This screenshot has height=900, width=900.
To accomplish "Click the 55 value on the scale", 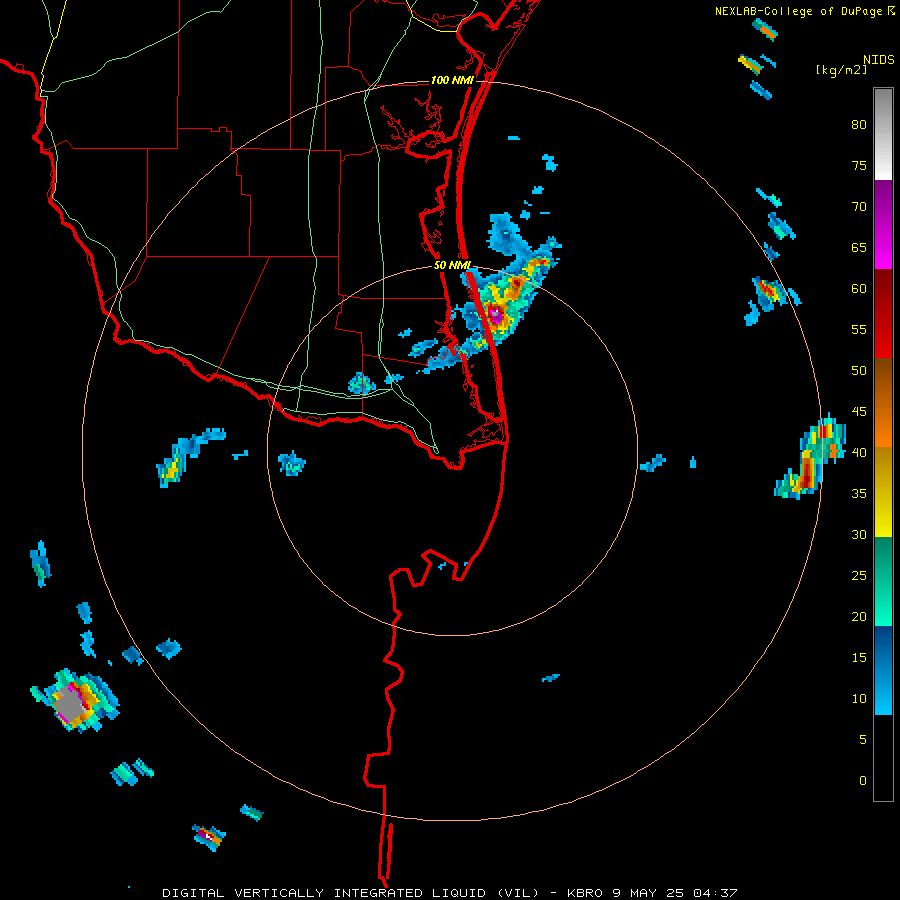I will tap(859, 330).
